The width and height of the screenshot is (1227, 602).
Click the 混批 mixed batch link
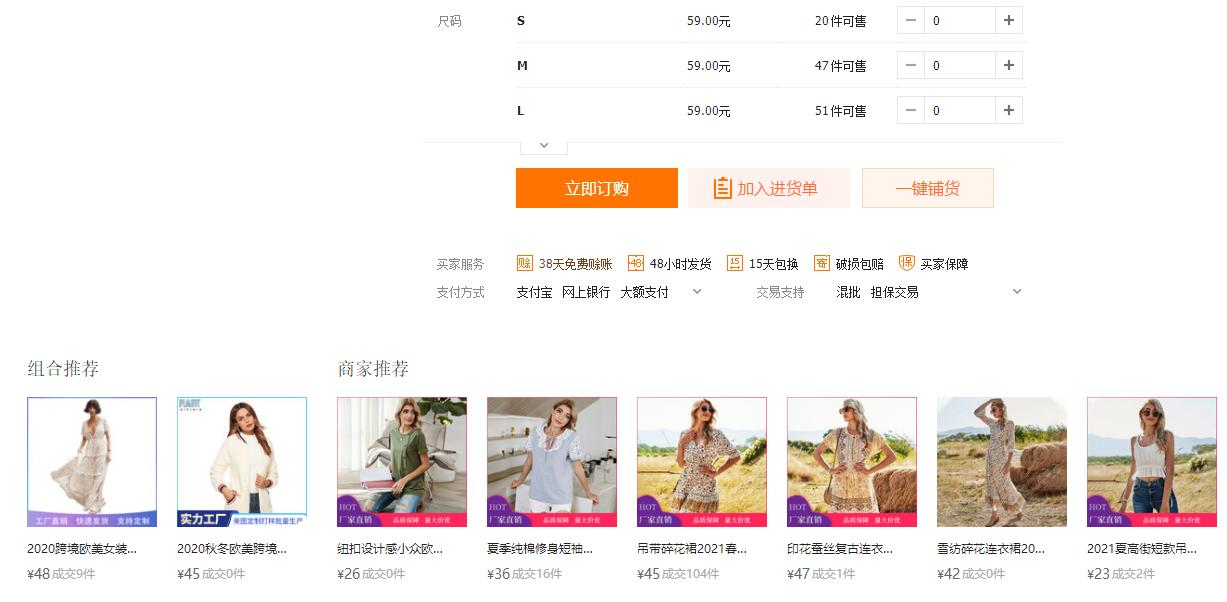click(x=847, y=291)
